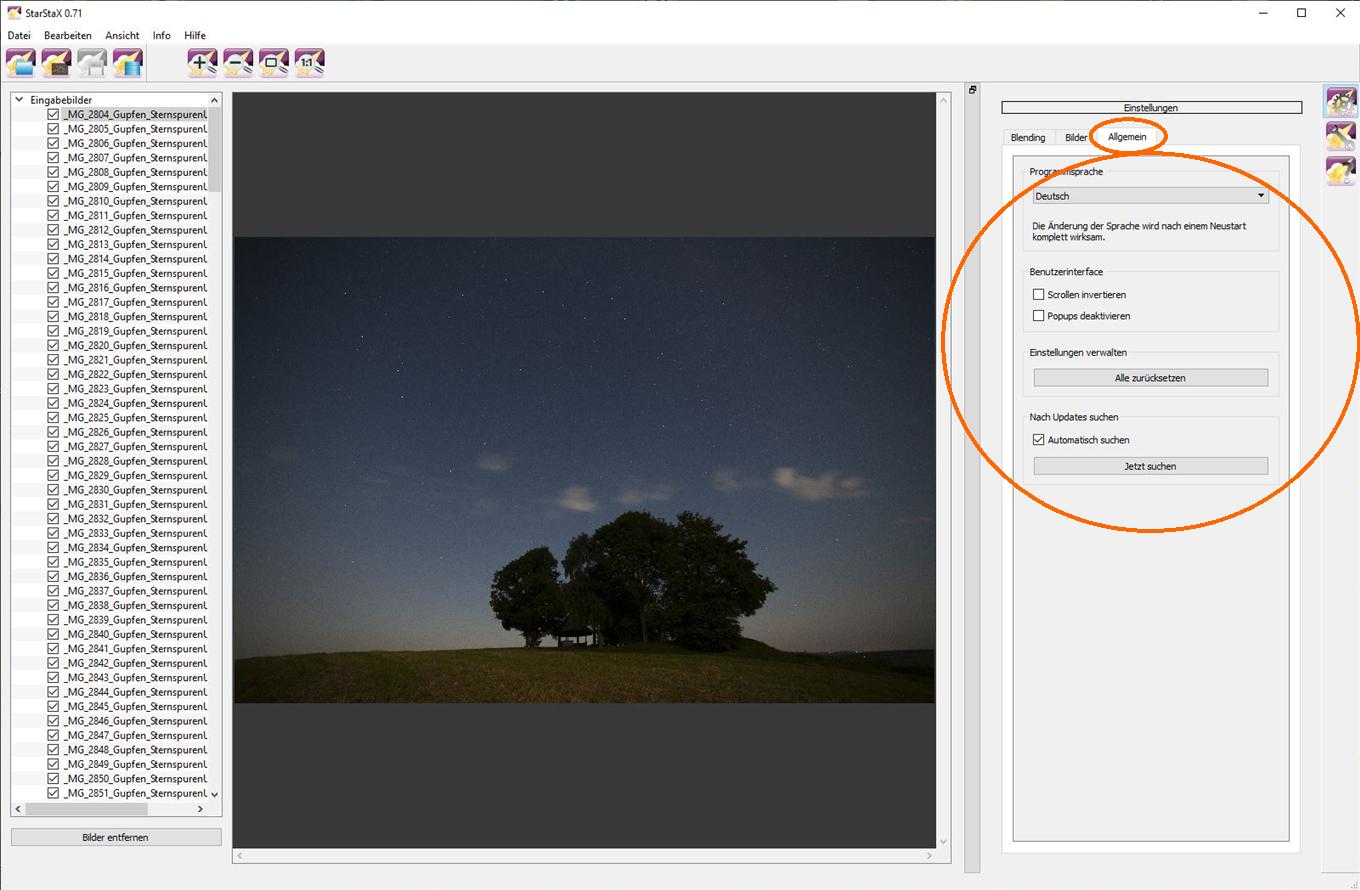Viewport: 1360px width, 890px height.
Task: Collapse the Eingabebilder tree node
Action: coord(19,100)
